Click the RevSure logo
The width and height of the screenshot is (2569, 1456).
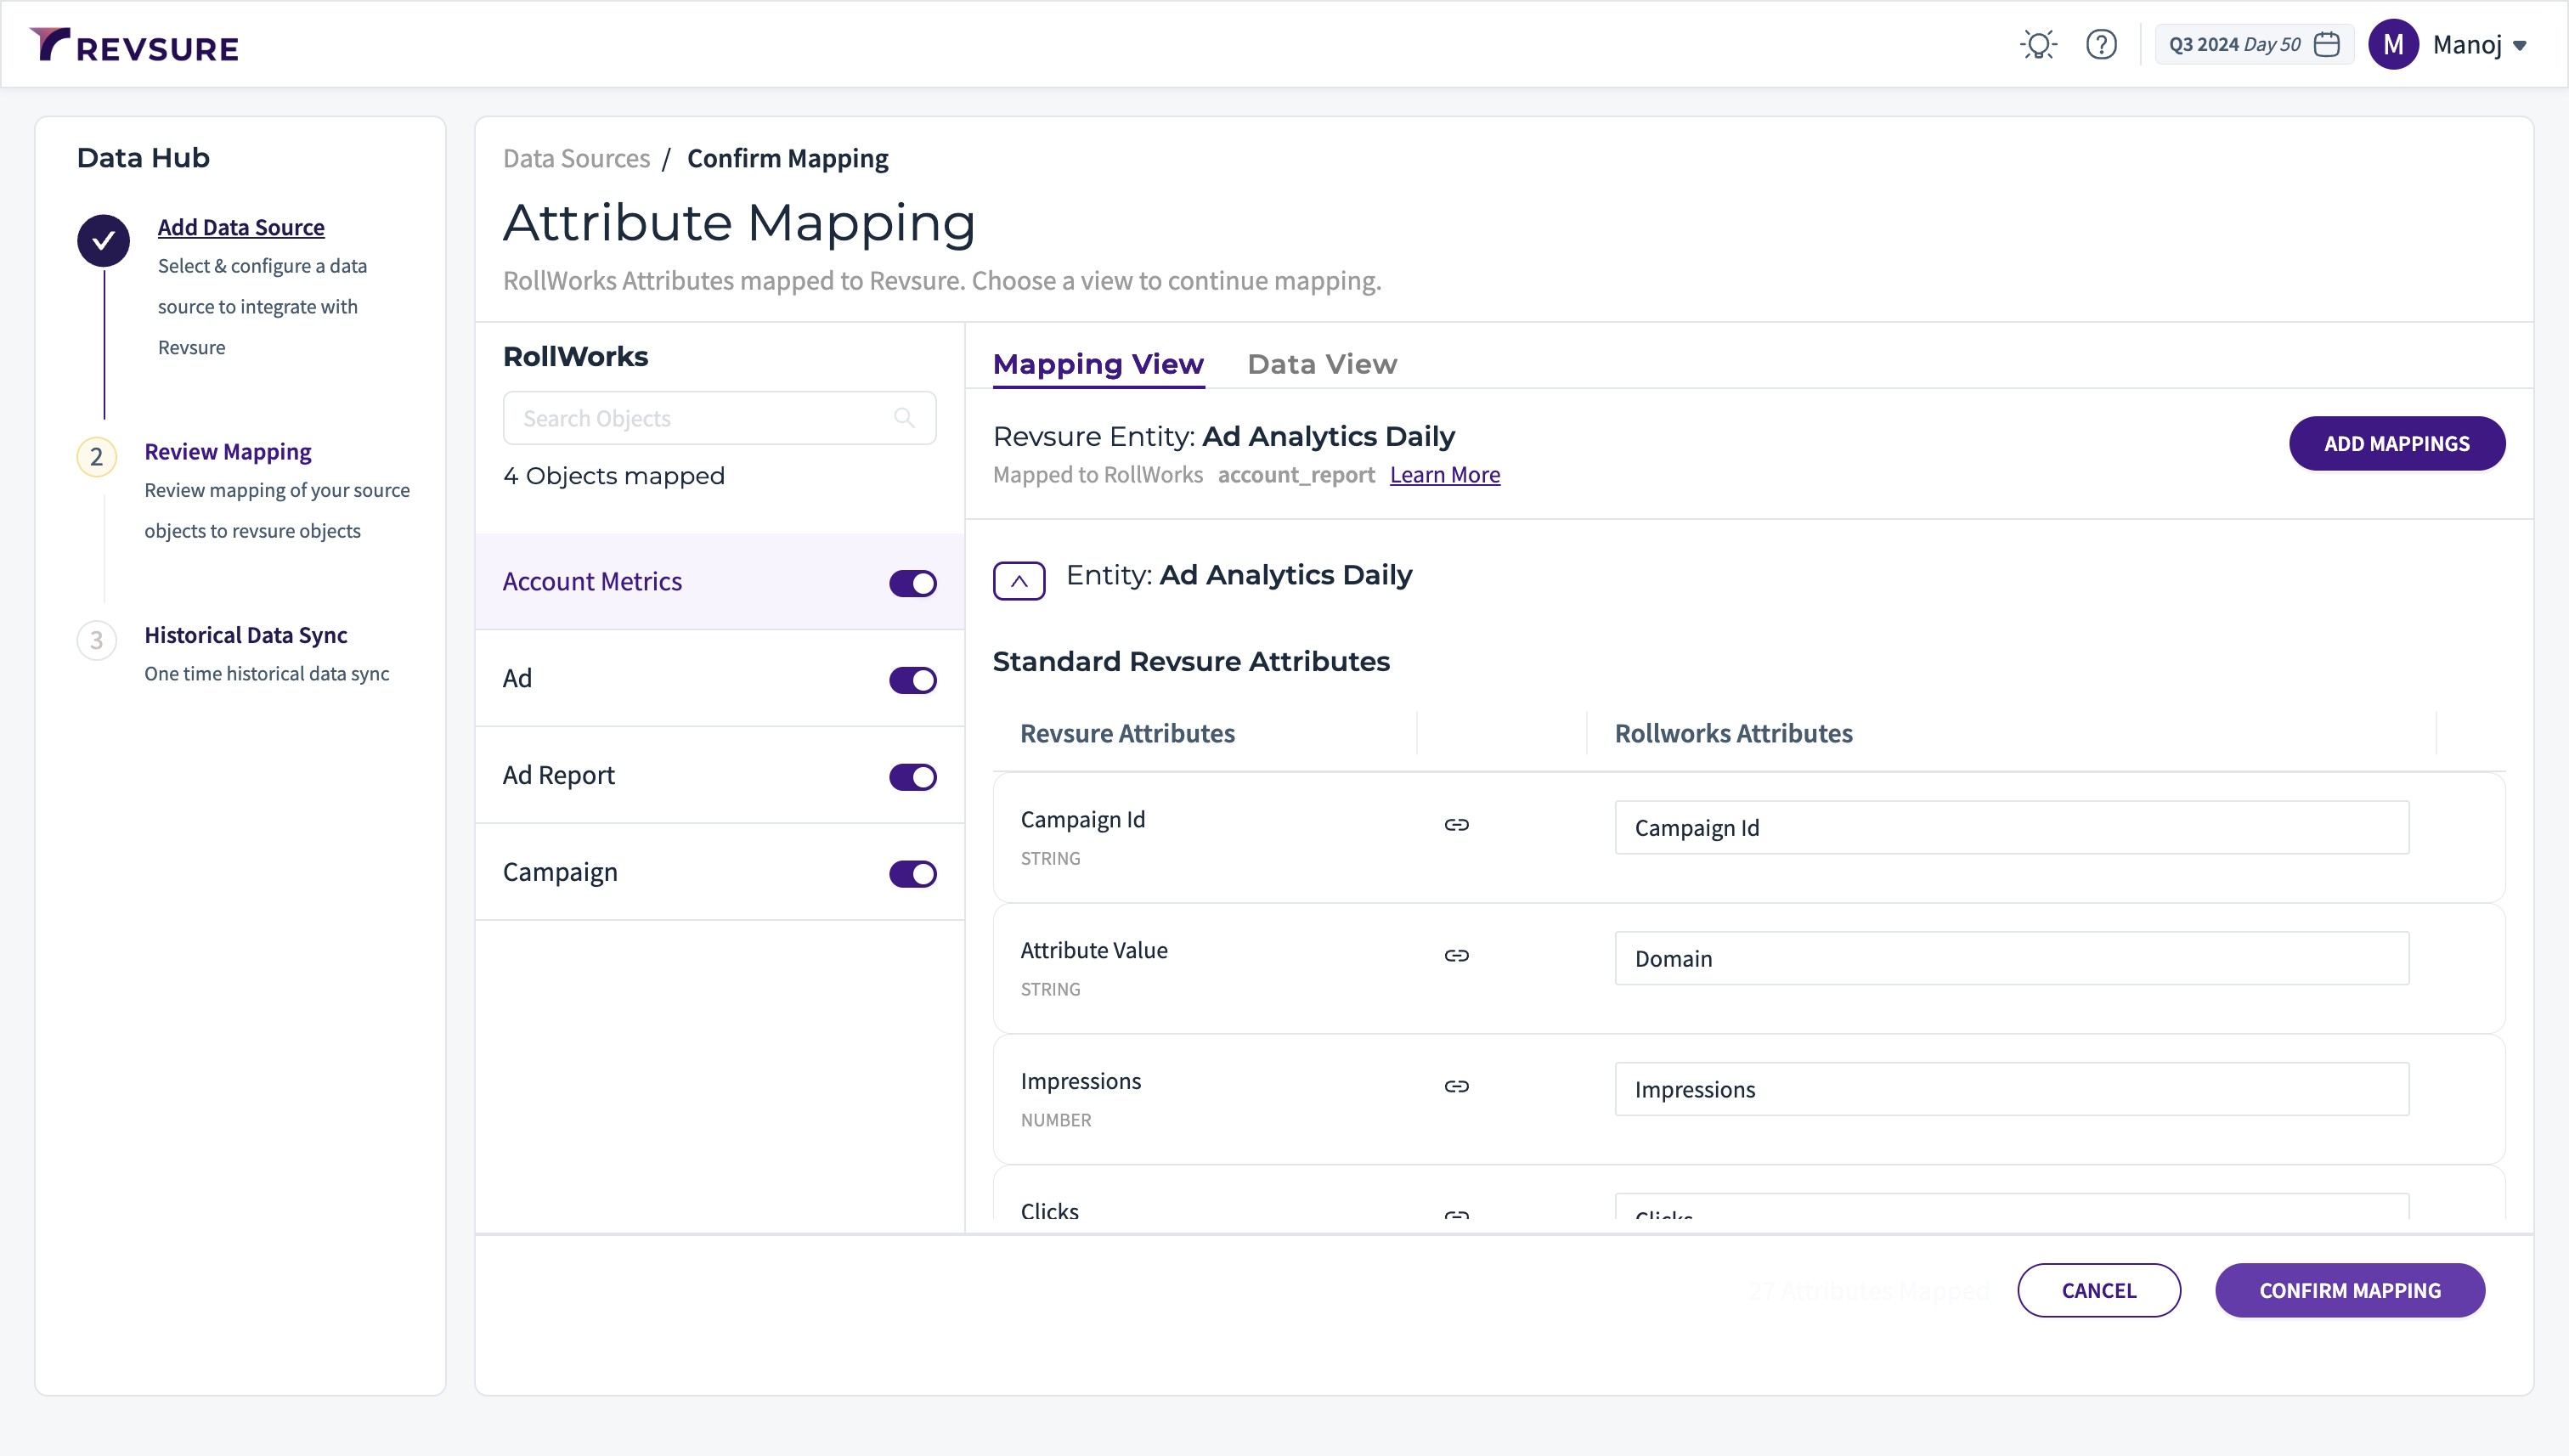point(134,46)
